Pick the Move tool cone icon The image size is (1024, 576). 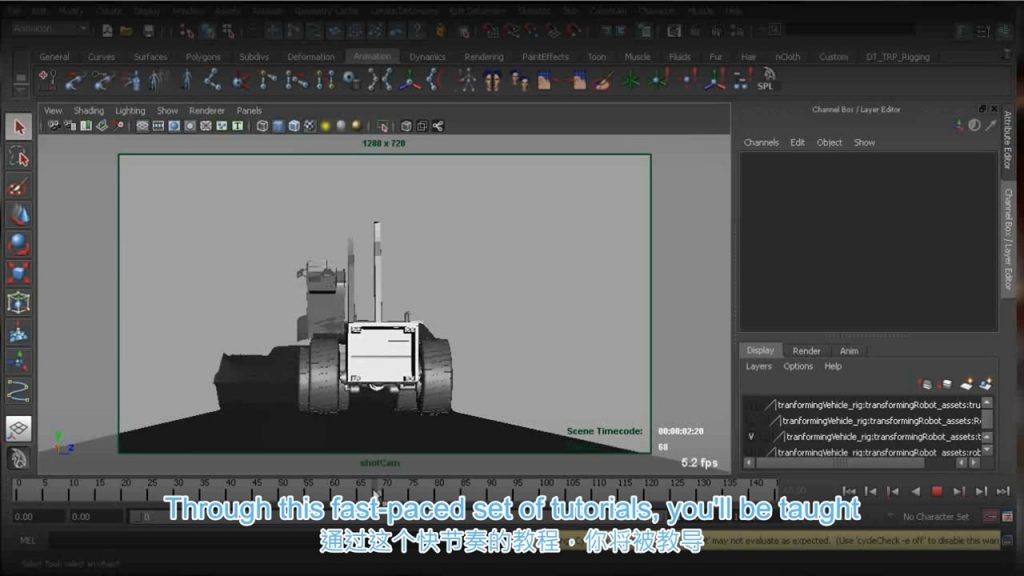(x=19, y=214)
